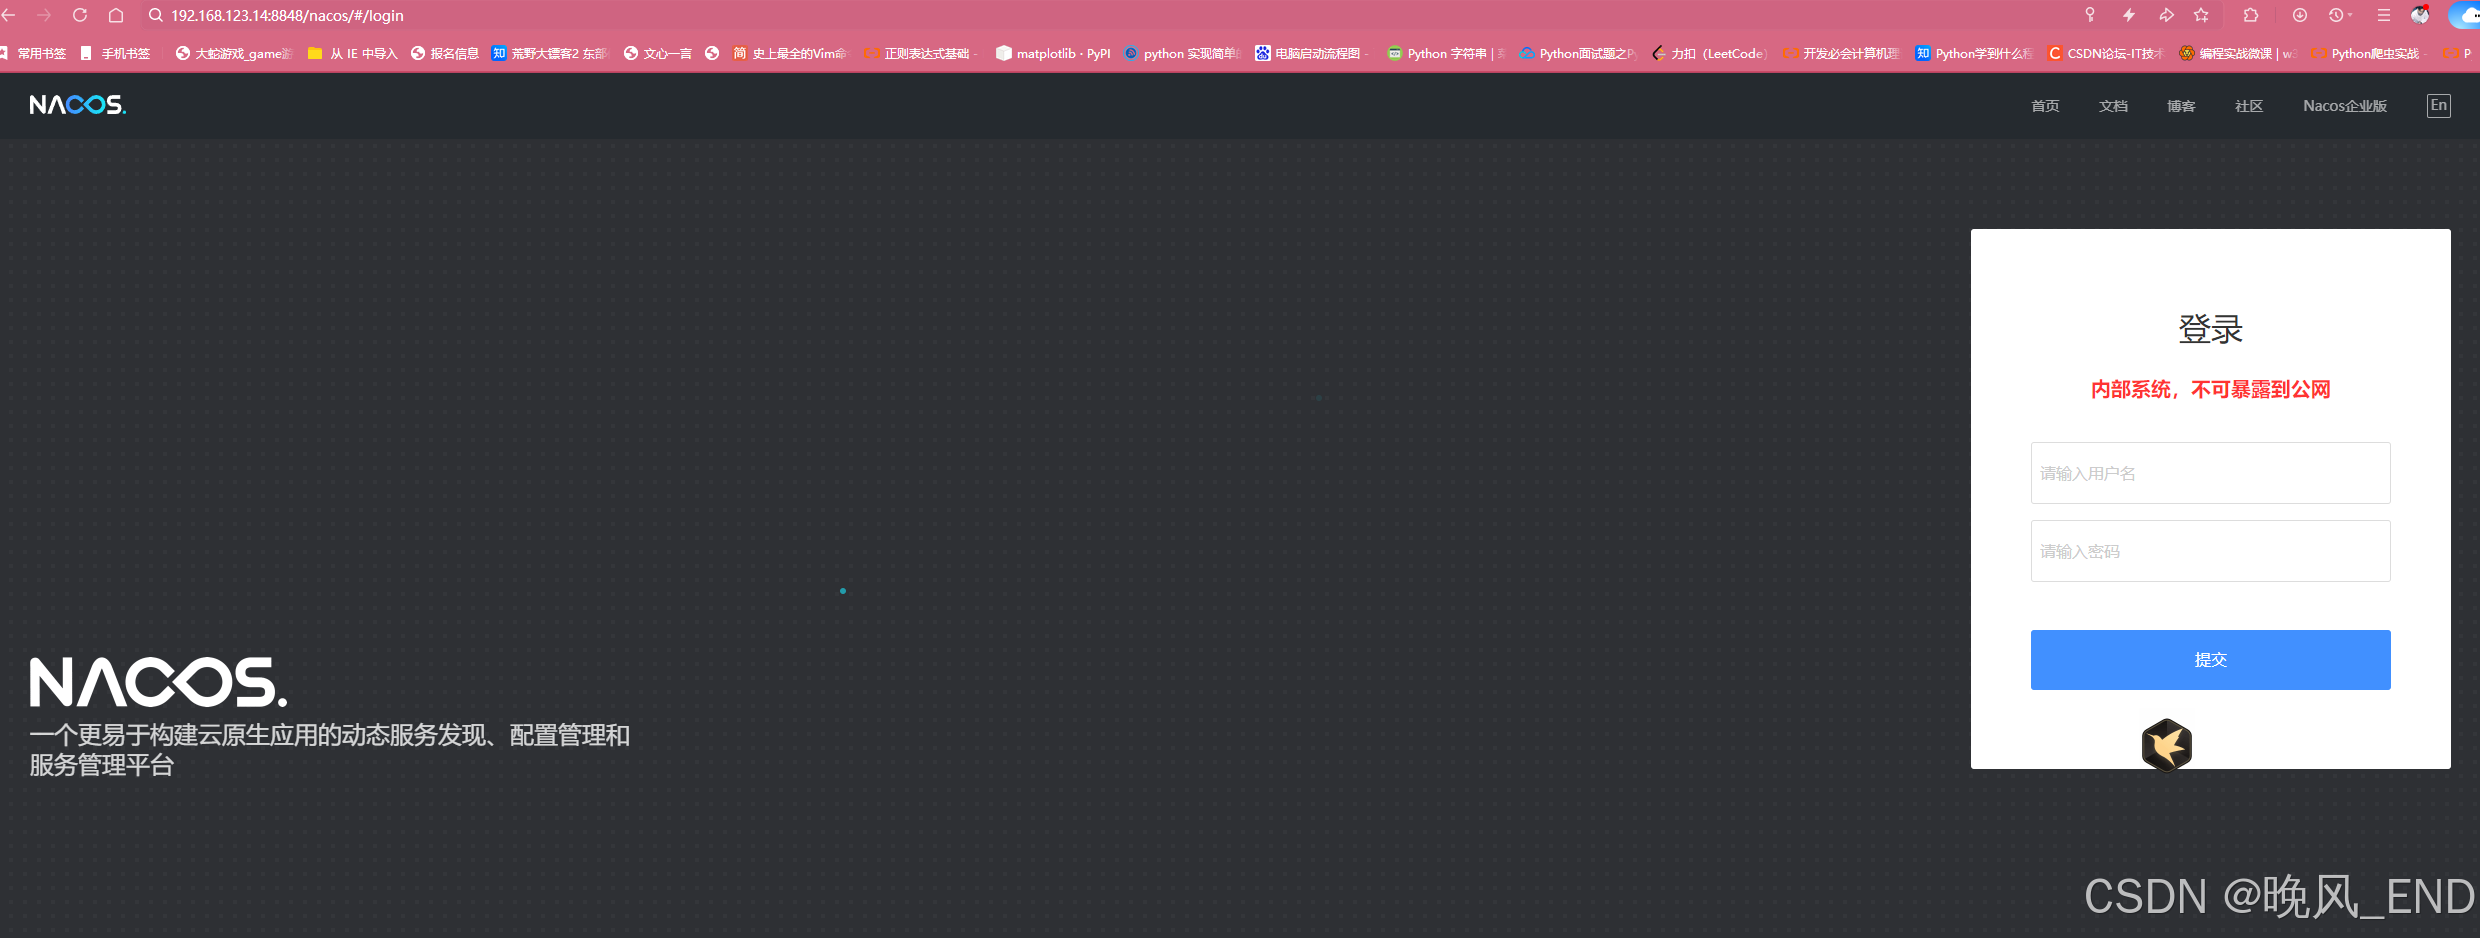Open 博客 in Nacos navigation
Image resolution: width=2480 pixels, height=938 pixels.
[2181, 106]
